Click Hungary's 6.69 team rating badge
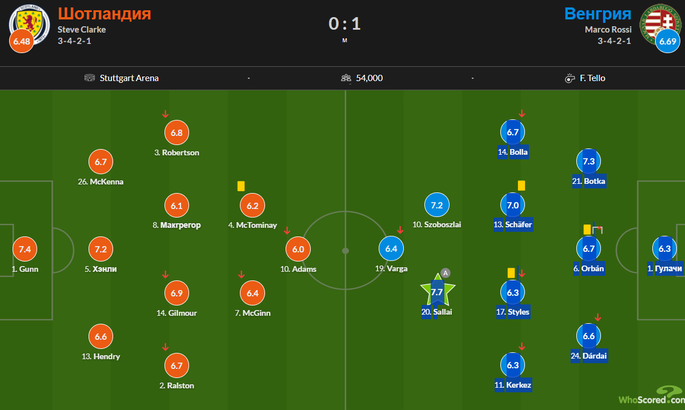Screen dimensions: 685x410 (x=668, y=41)
